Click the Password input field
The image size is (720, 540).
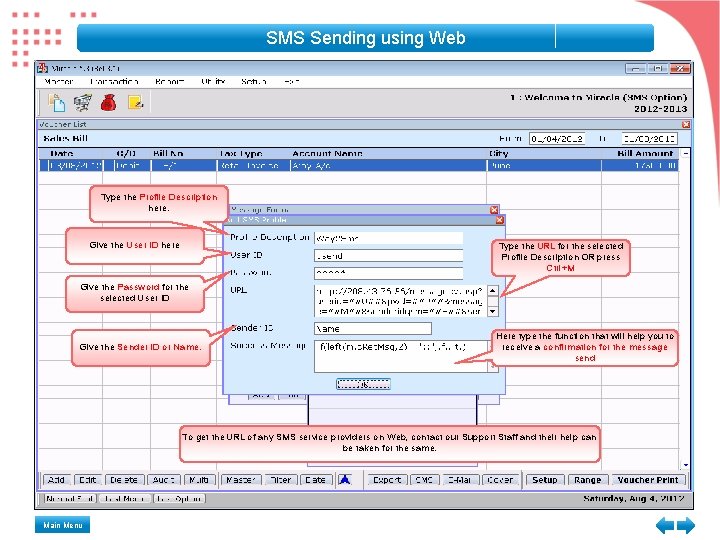pos(388,273)
